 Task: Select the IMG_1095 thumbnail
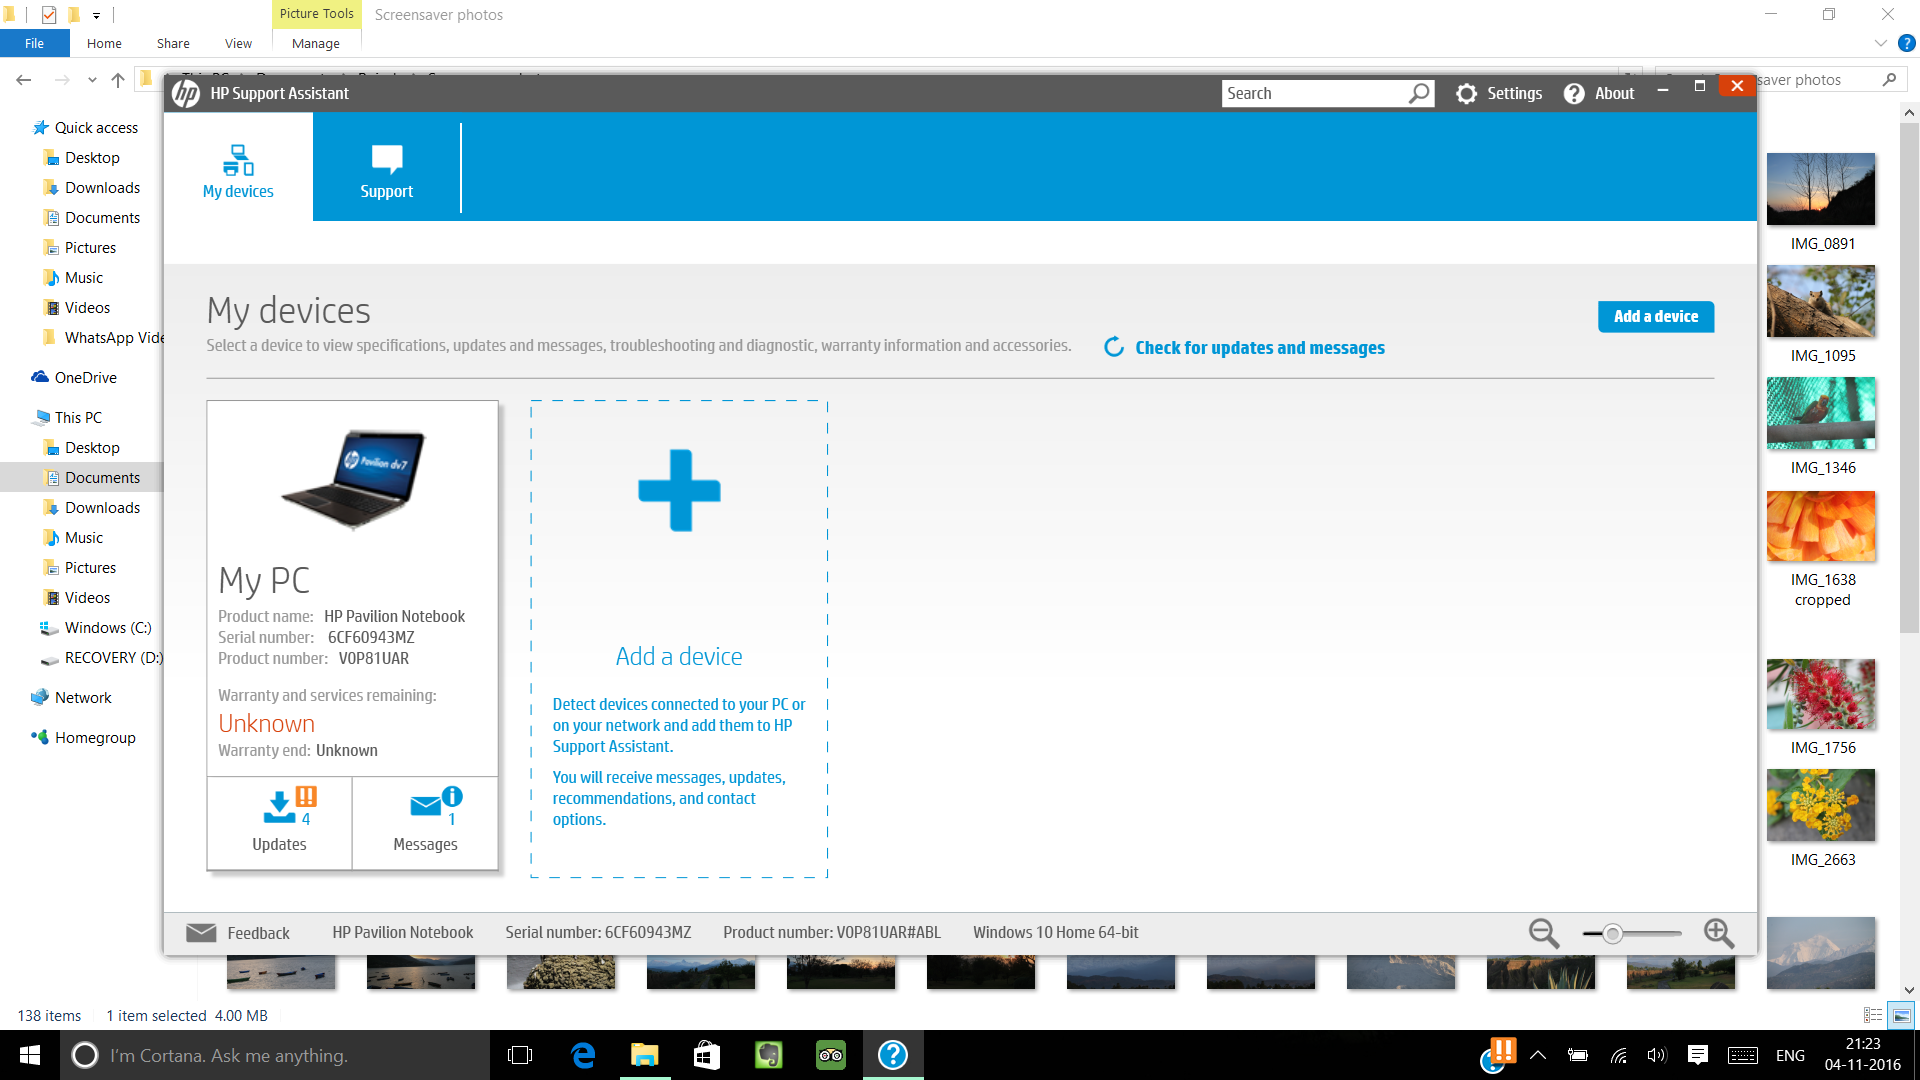point(1821,301)
